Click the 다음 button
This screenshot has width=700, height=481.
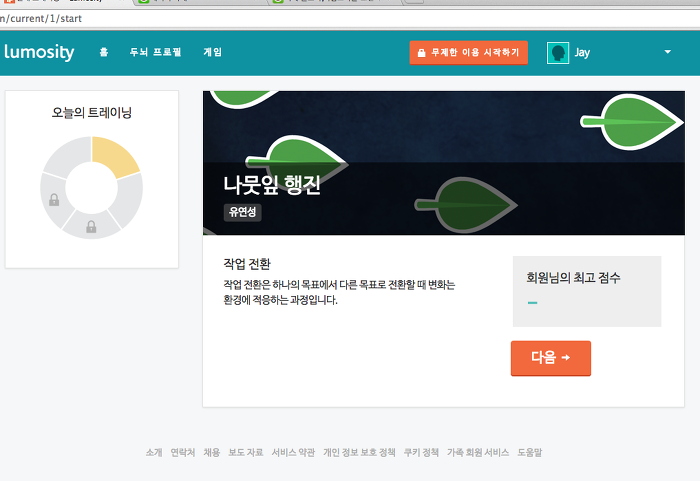550,358
